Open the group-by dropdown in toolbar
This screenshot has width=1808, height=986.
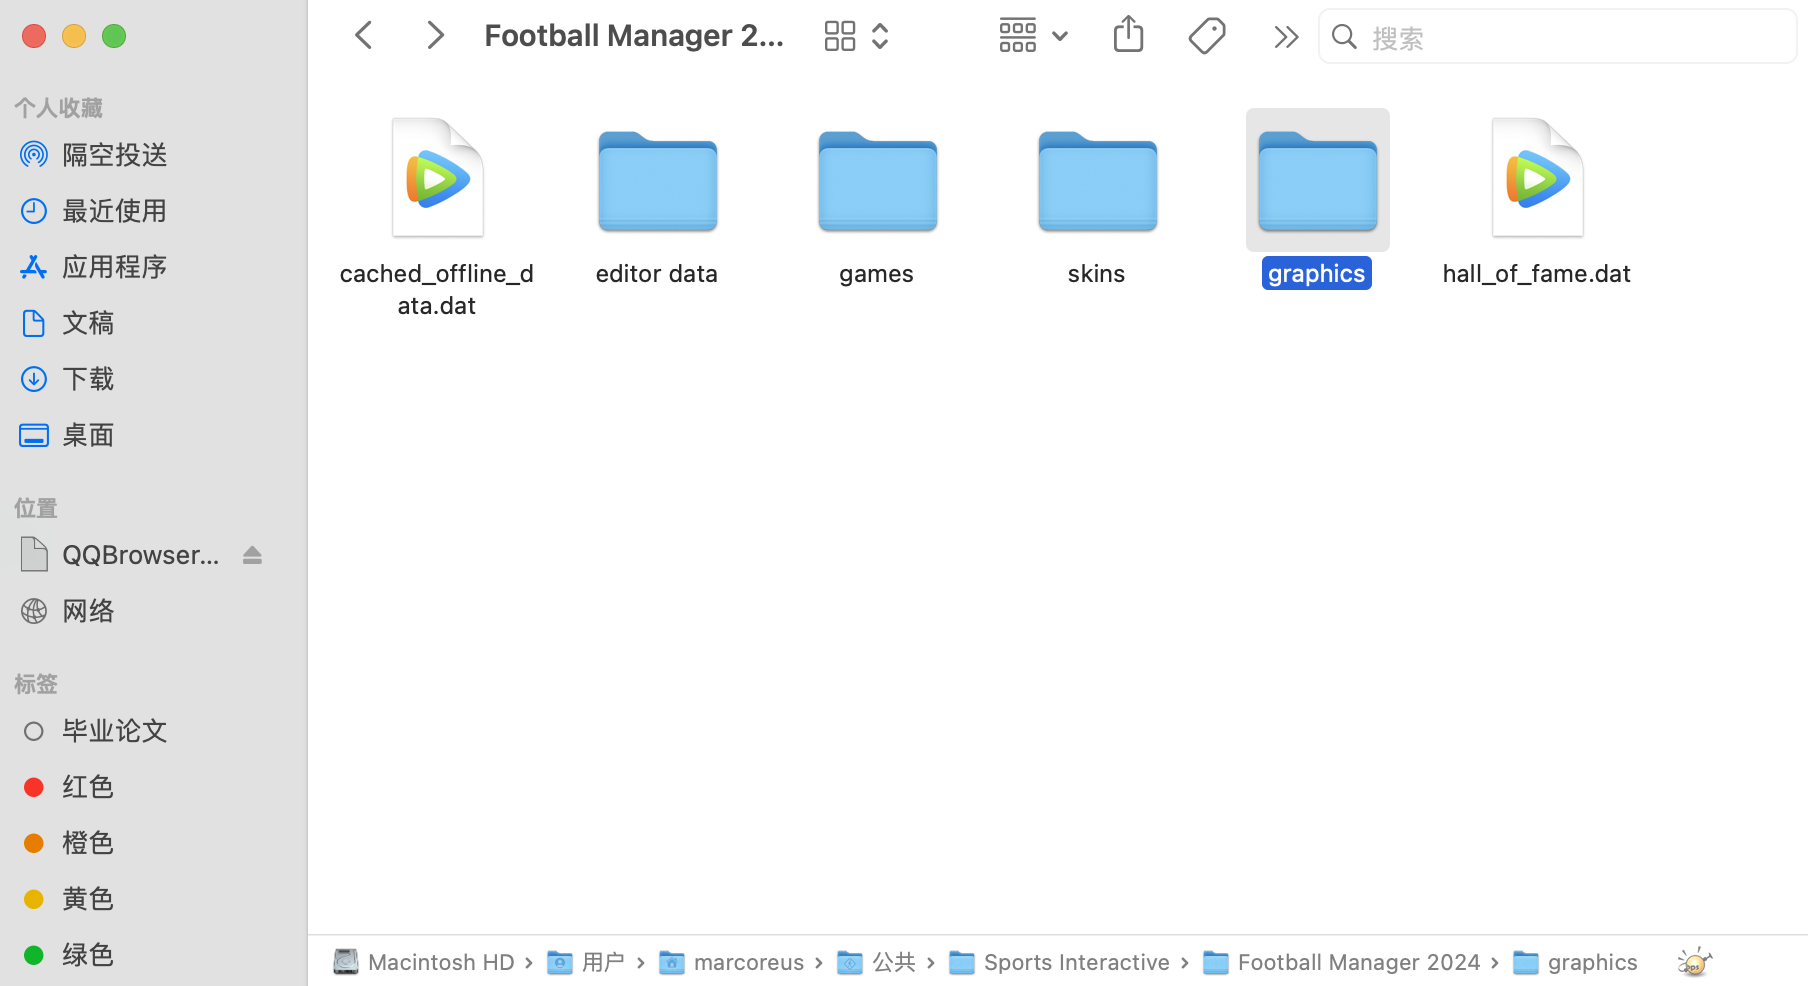1034,37
